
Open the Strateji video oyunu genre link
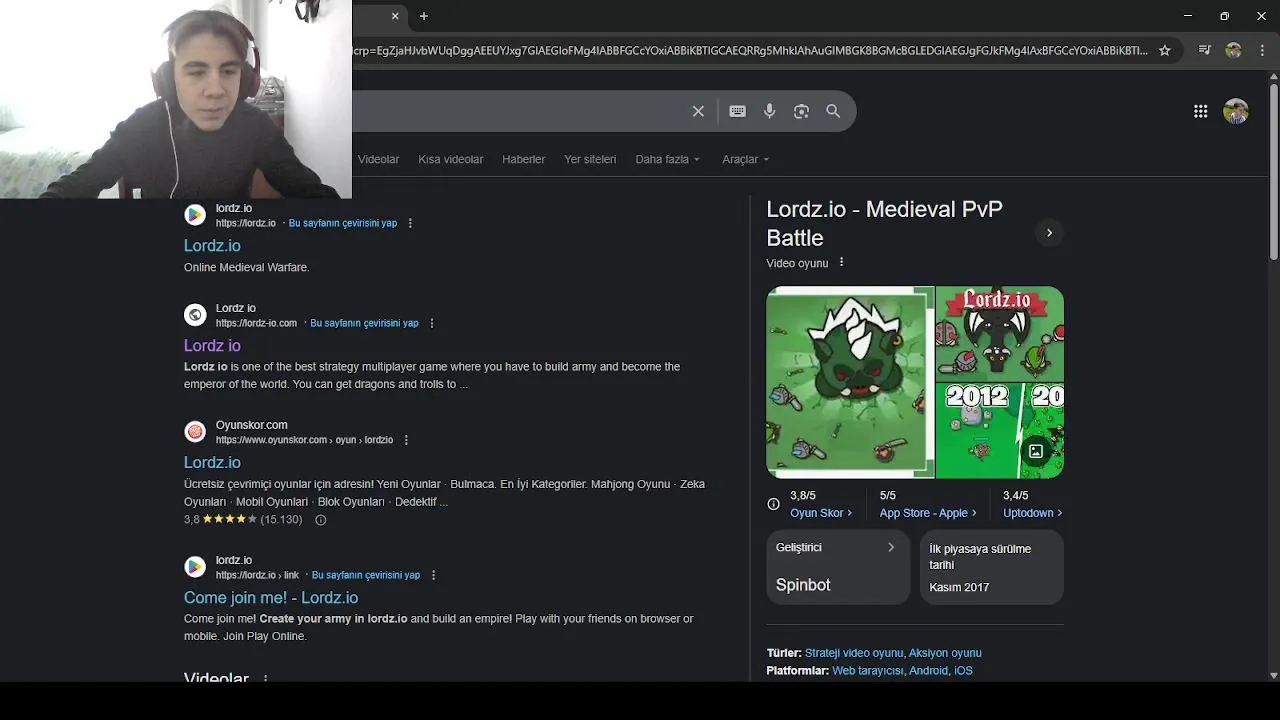click(x=854, y=653)
